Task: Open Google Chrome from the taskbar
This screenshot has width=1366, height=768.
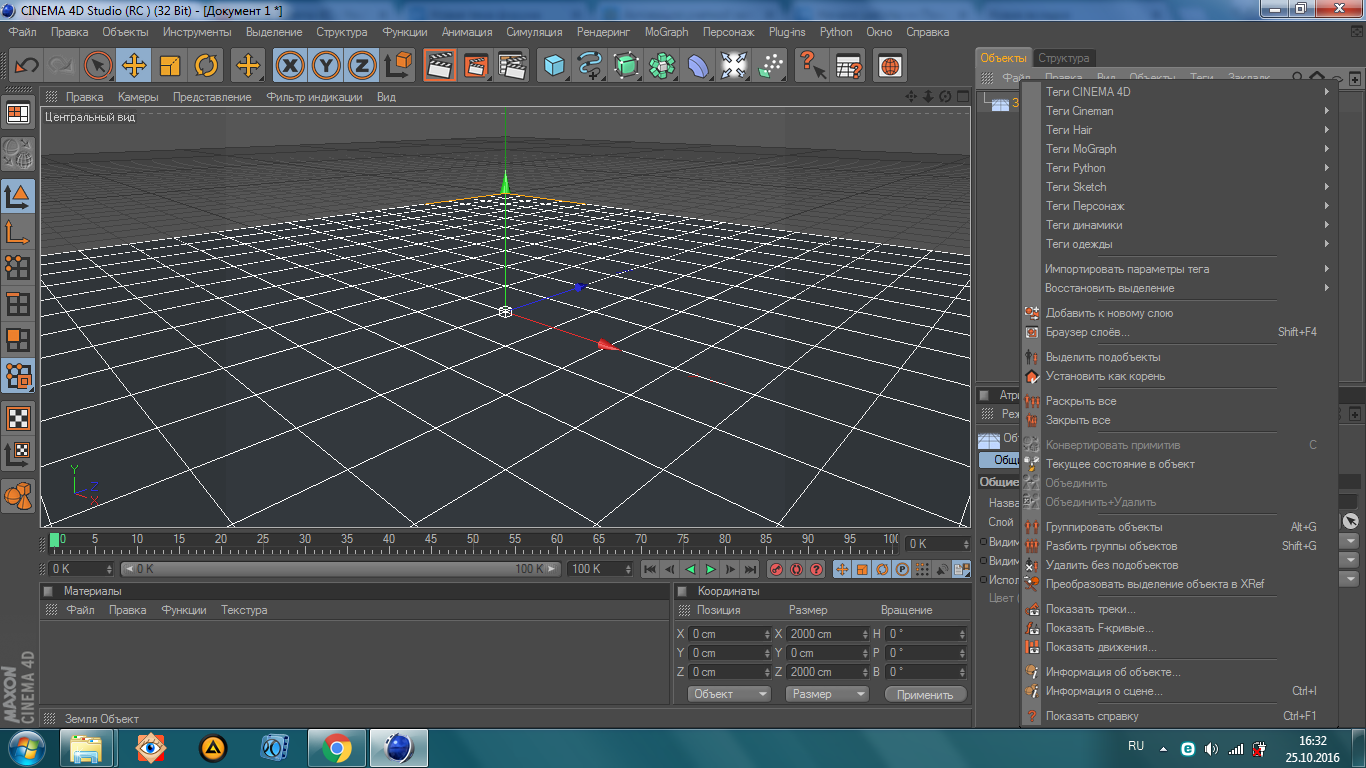Action: (336, 747)
